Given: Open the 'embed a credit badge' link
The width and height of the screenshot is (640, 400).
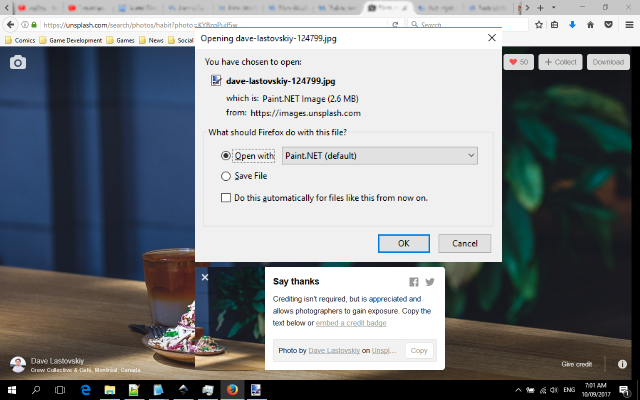Looking at the screenshot, I should point(351,323).
